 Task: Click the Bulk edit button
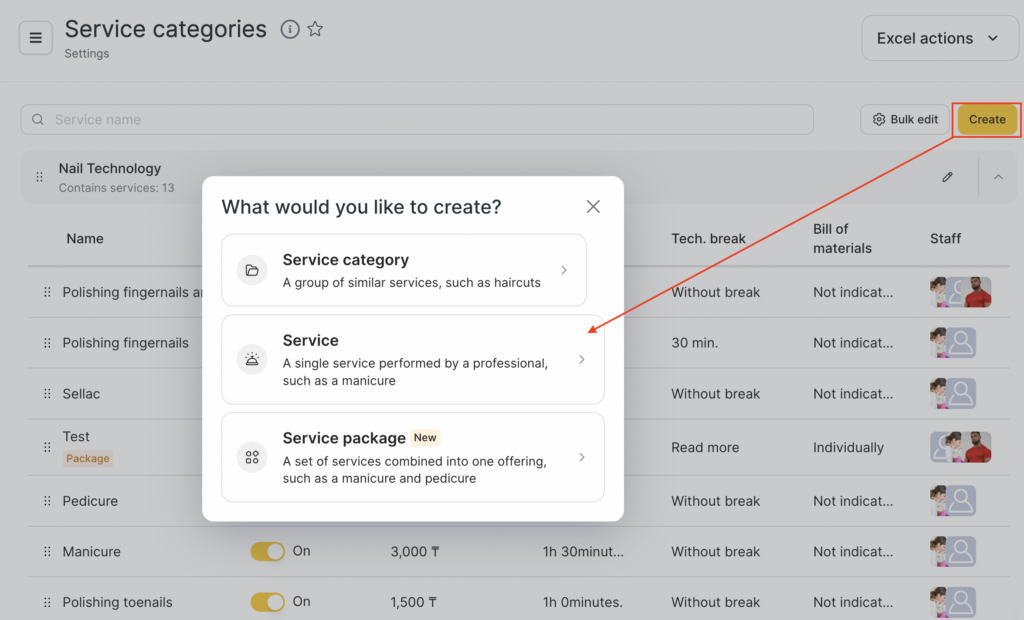click(905, 119)
